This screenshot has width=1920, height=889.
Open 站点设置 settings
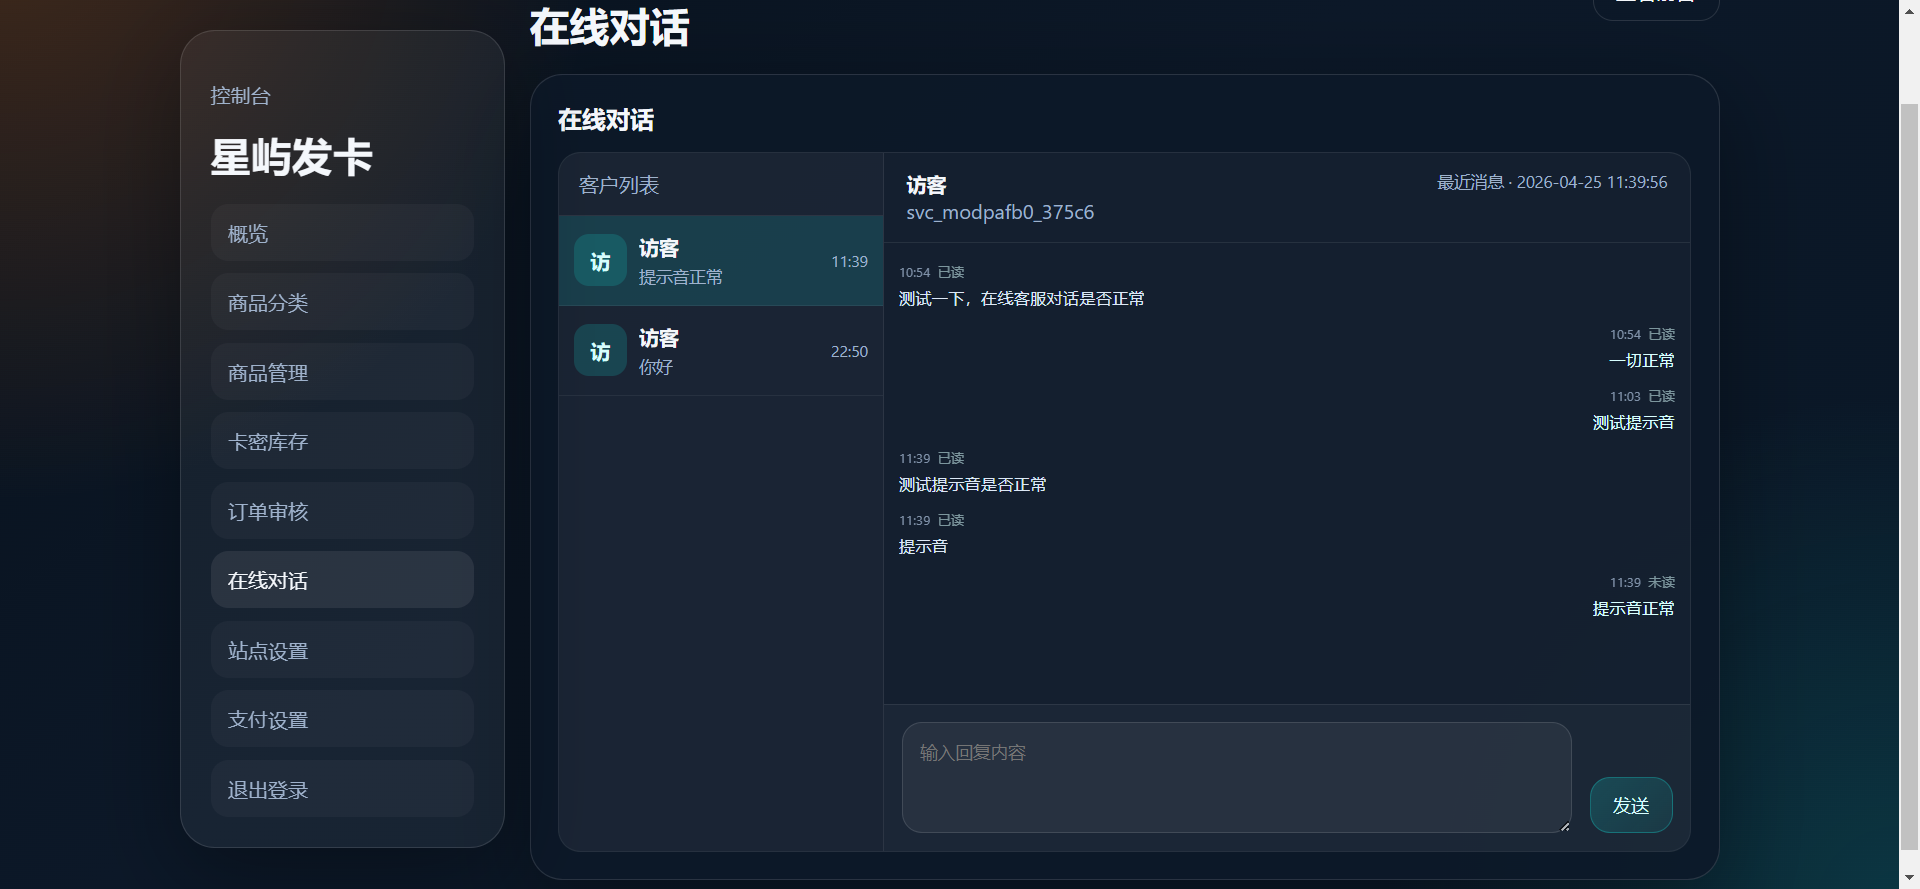point(341,649)
